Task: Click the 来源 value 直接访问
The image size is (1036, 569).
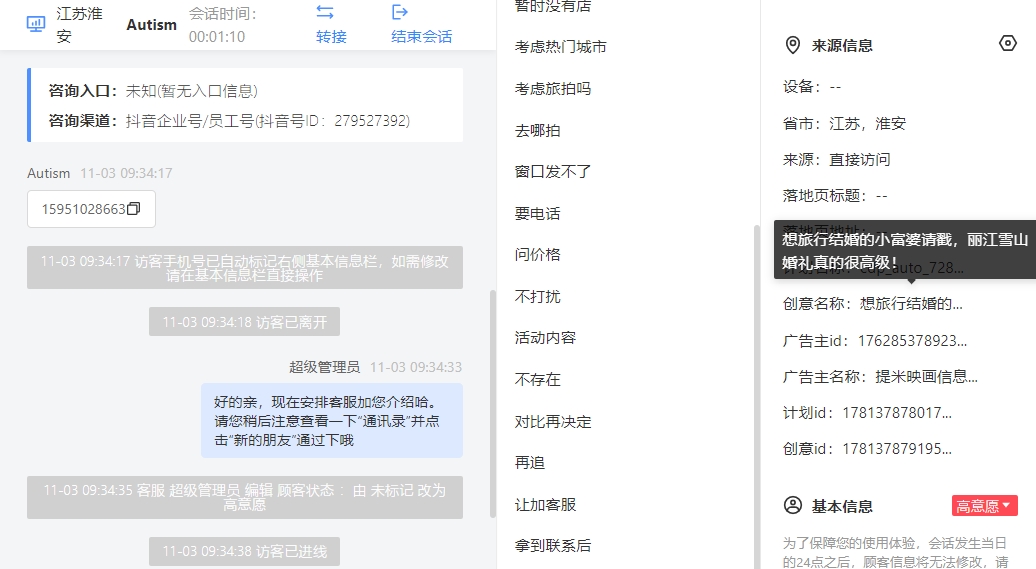Action: (860, 160)
